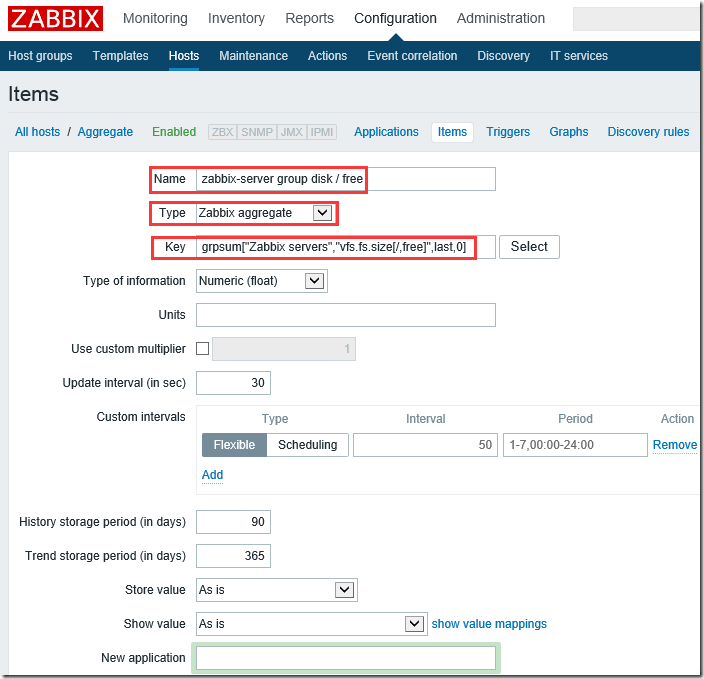Select Scheduling custom interval type
Viewport: 704px width, 679px height.
(x=308, y=445)
